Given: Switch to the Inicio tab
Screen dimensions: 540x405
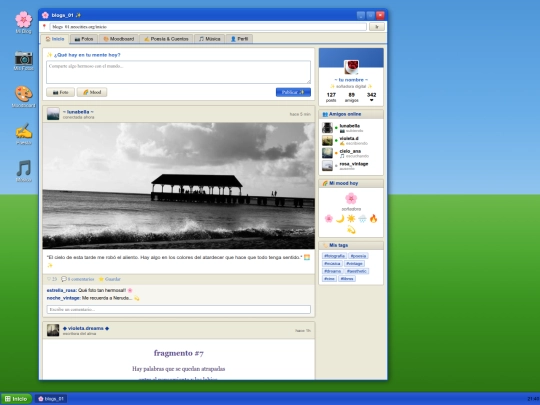Looking at the screenshot, I should pyautogui.click(x=55, y=39).
